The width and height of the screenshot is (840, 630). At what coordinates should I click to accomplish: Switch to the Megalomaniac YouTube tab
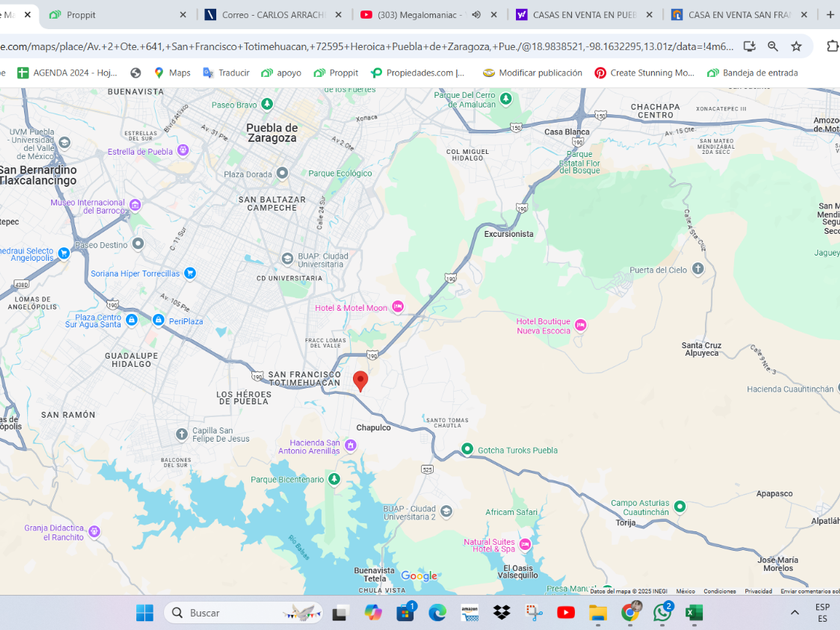418,15
